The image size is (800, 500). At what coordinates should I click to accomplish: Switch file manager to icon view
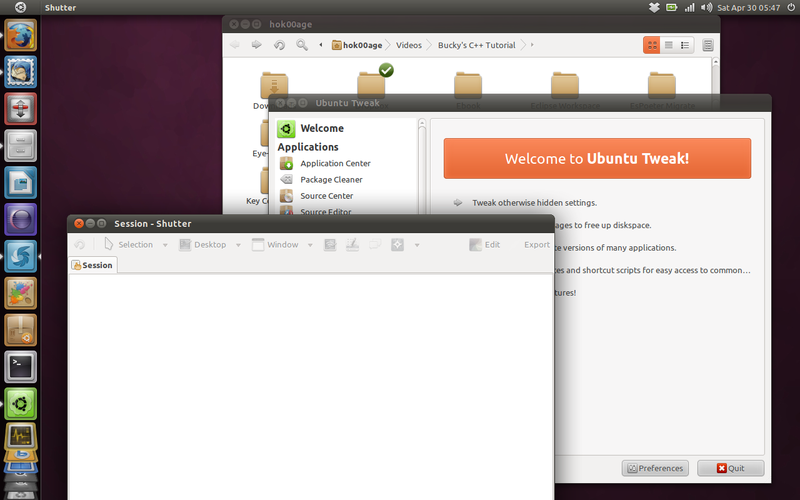[x=652, y=45]
